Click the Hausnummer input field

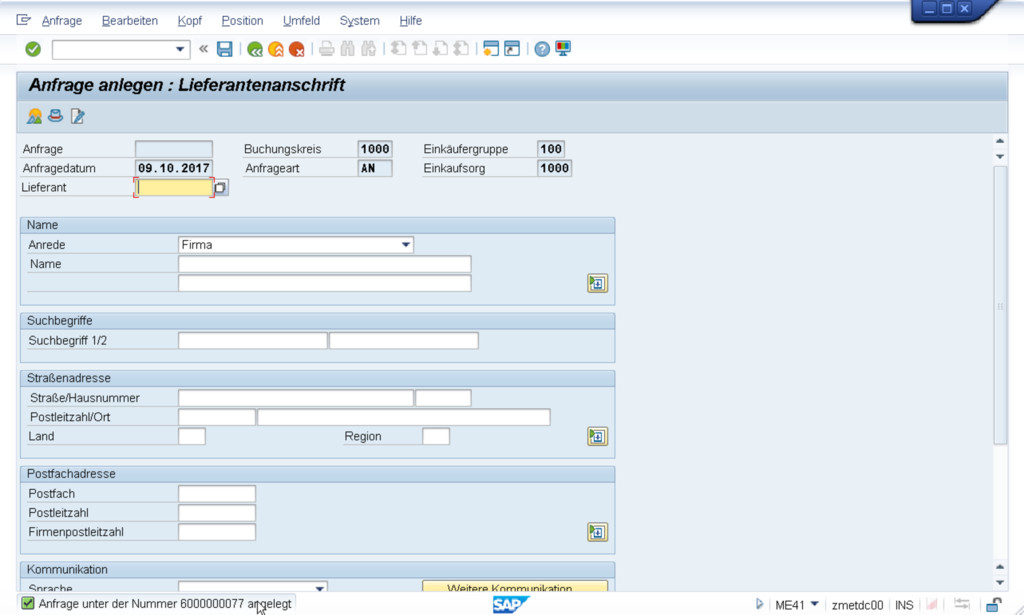point(443,398)
